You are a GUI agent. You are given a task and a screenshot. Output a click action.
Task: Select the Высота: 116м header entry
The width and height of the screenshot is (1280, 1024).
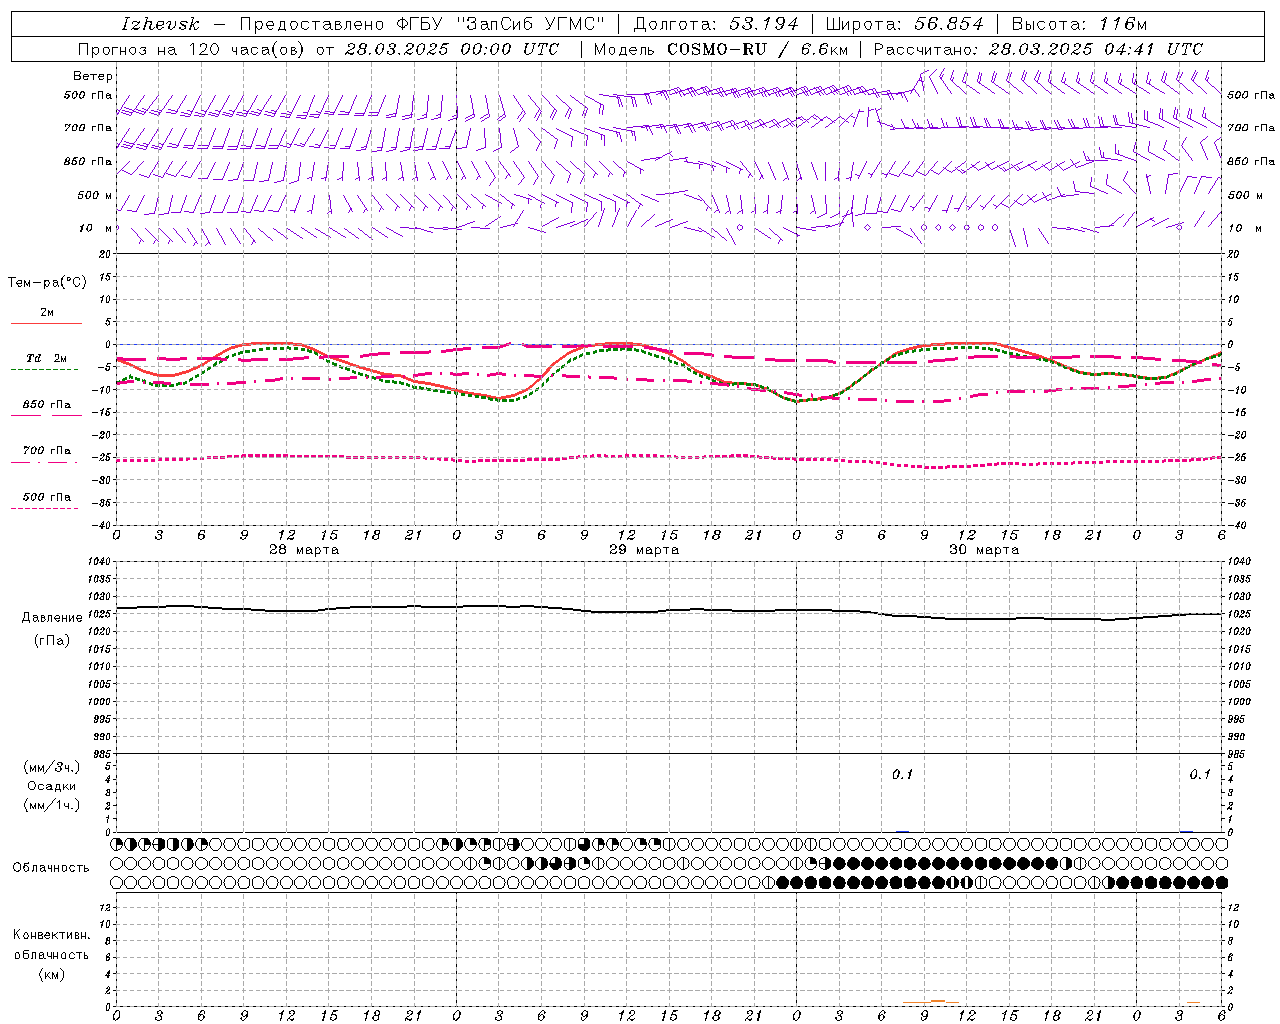pos(1079,24)
